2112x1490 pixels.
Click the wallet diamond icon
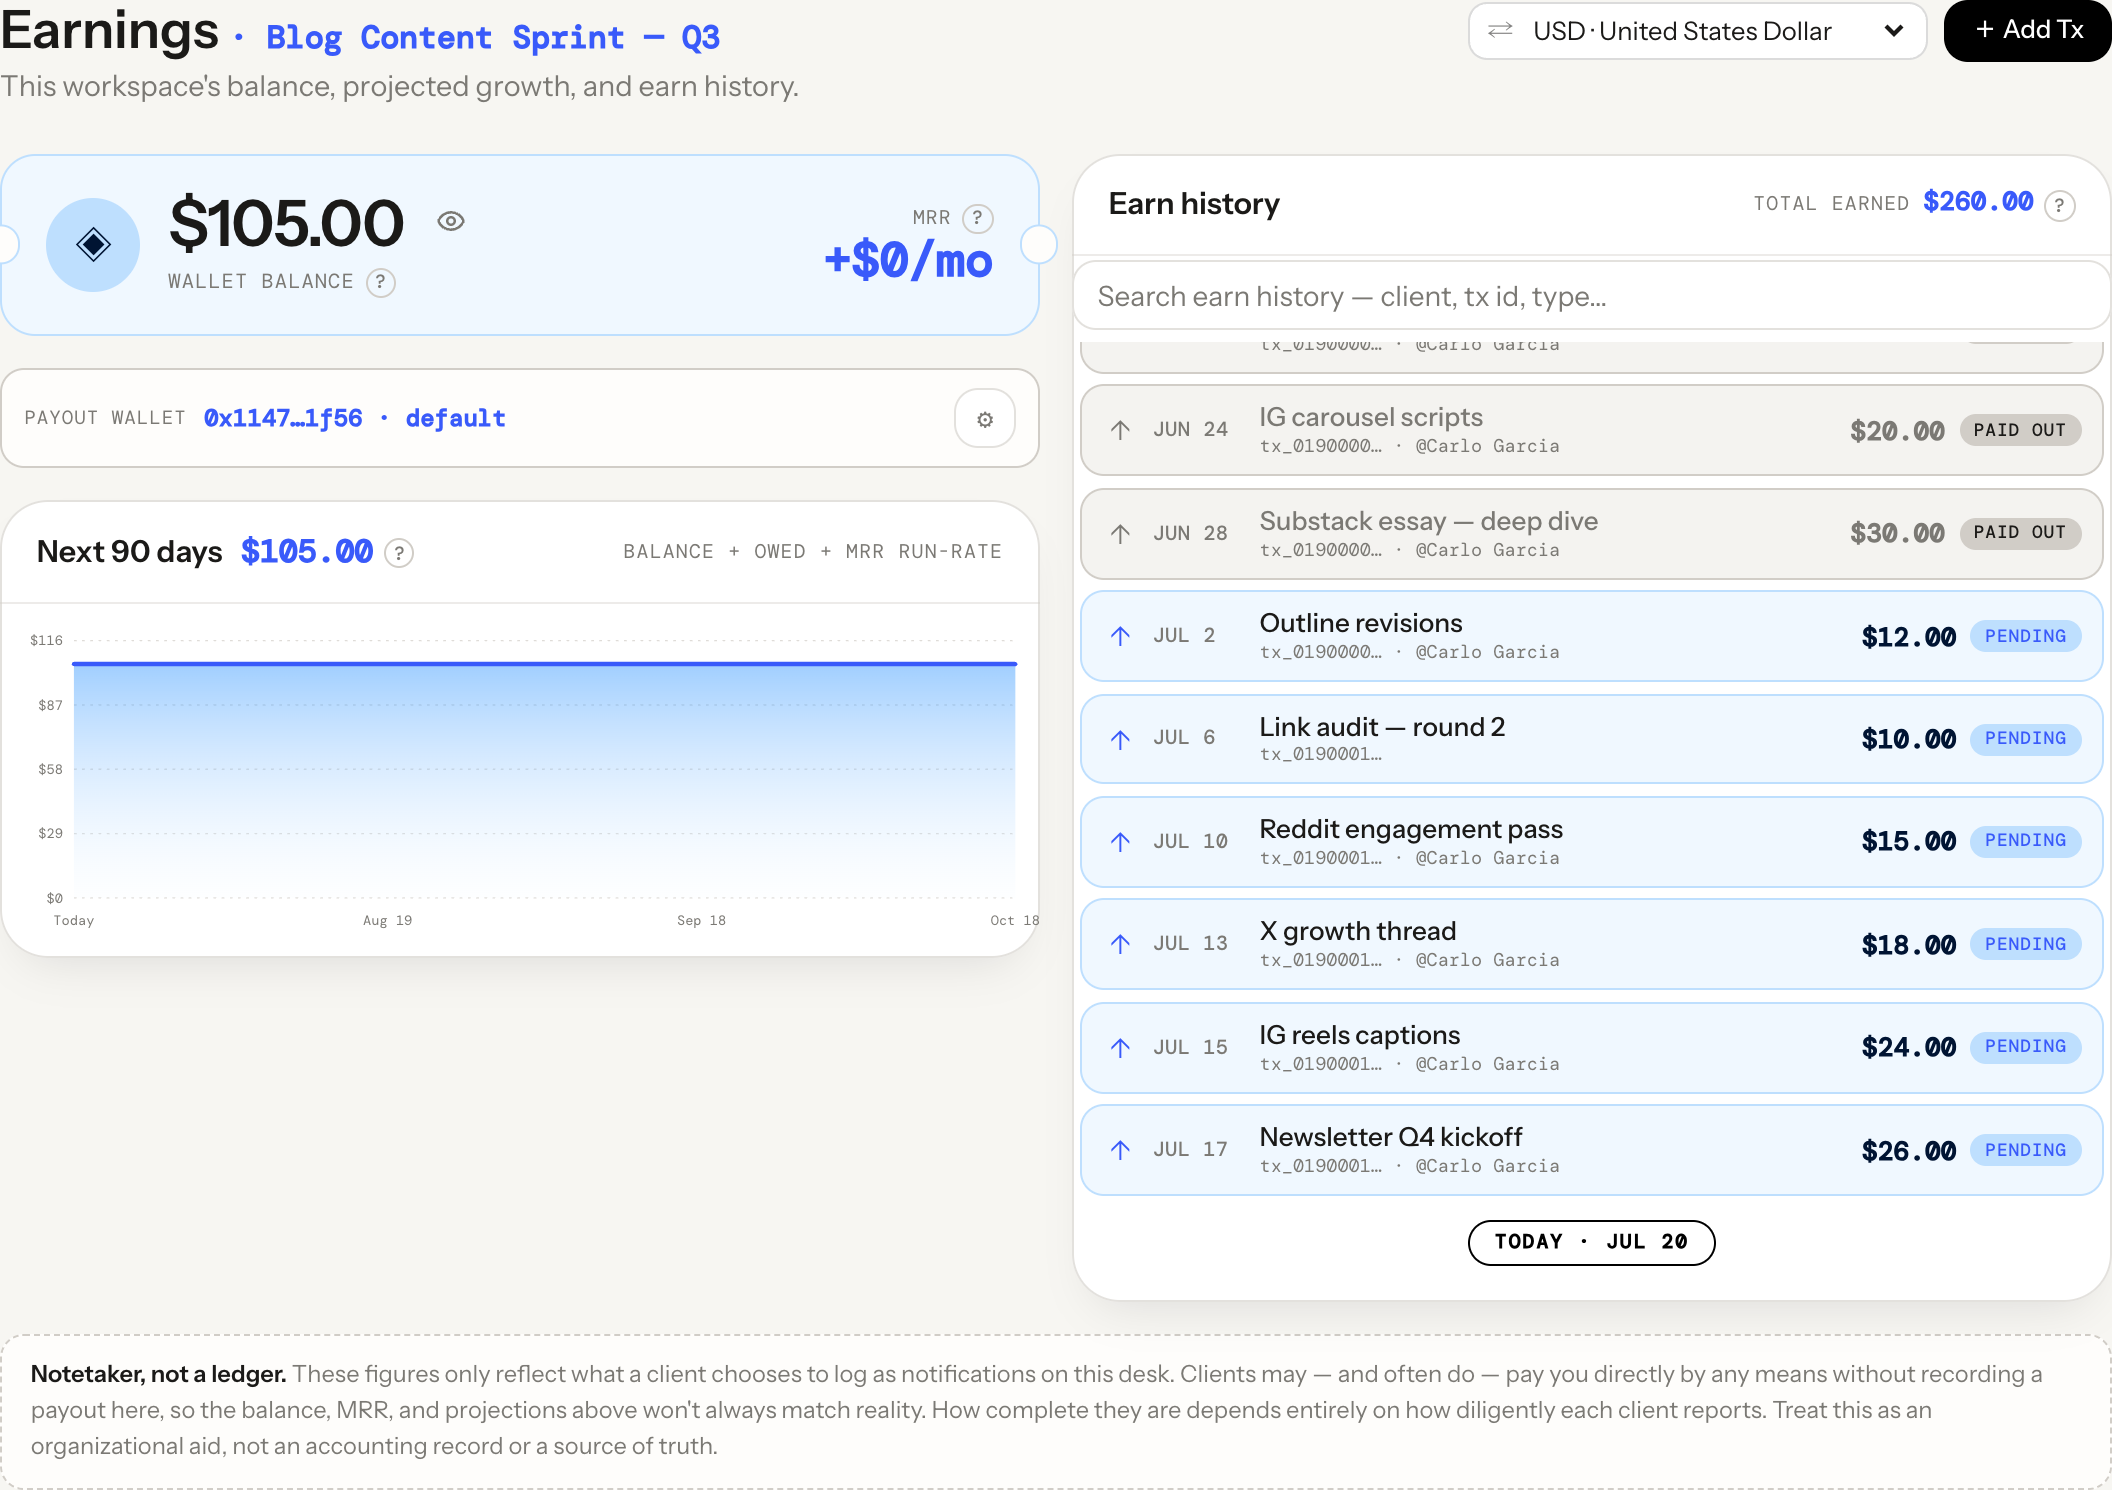click(x=93, y=244)
